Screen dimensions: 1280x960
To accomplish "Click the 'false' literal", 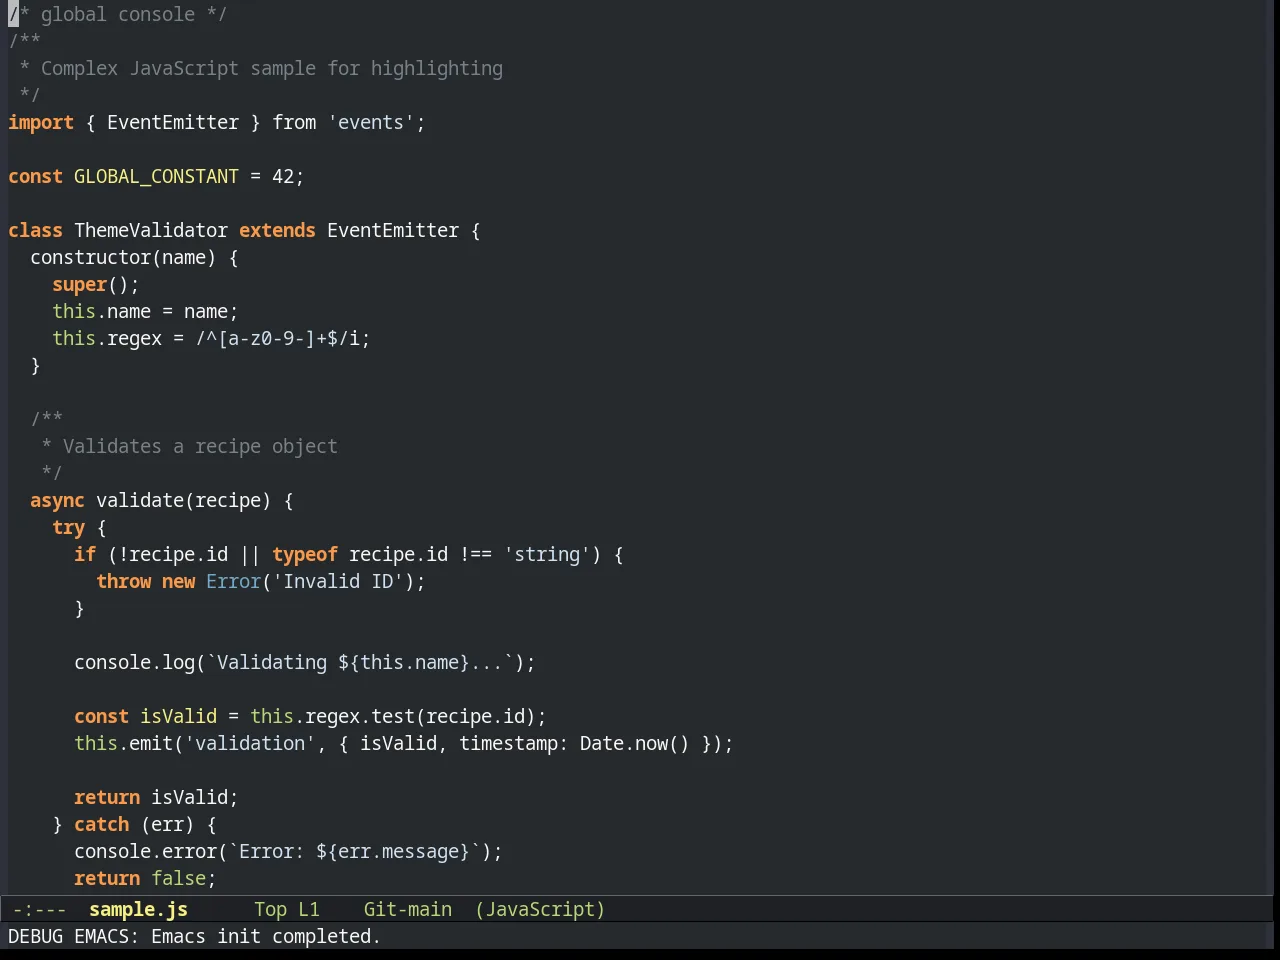I will click(178, 878).
